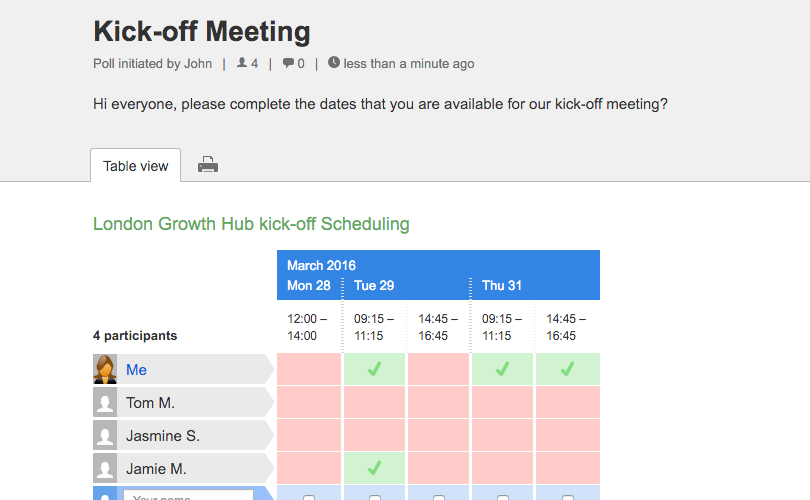Image resolution: width=810 pixels, height=500 pixels.
Task: Click London Growth Hub kick-off Scheduling heading
Action: point(251,224)
